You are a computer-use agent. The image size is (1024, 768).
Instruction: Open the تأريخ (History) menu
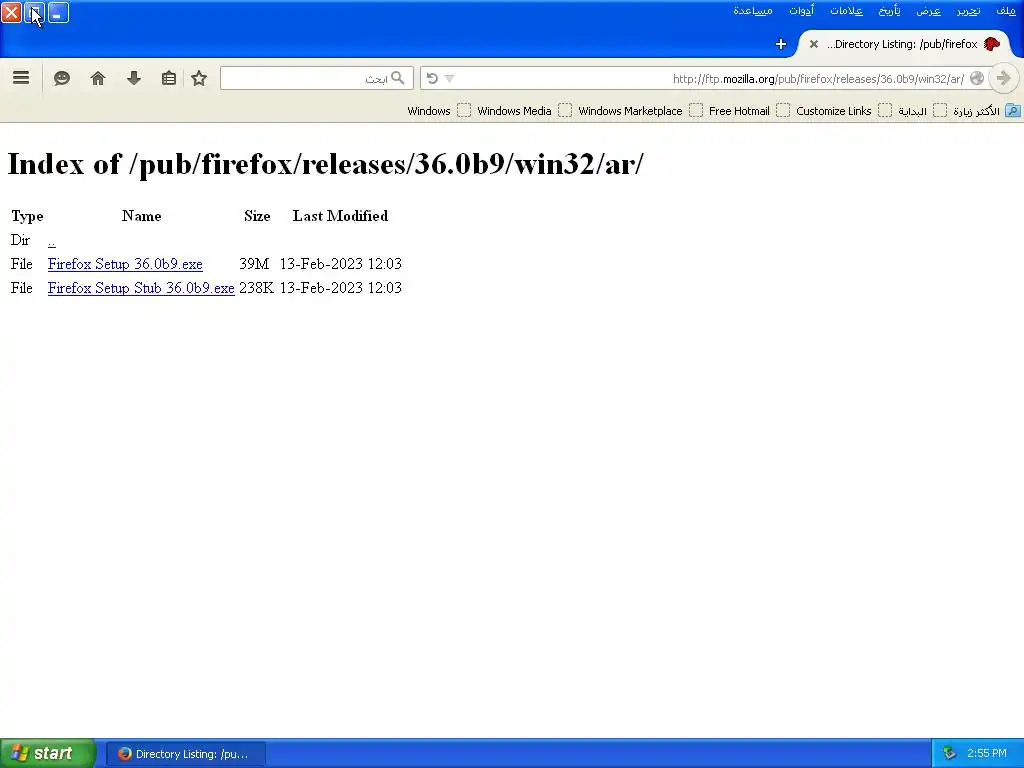coord(889,10)
